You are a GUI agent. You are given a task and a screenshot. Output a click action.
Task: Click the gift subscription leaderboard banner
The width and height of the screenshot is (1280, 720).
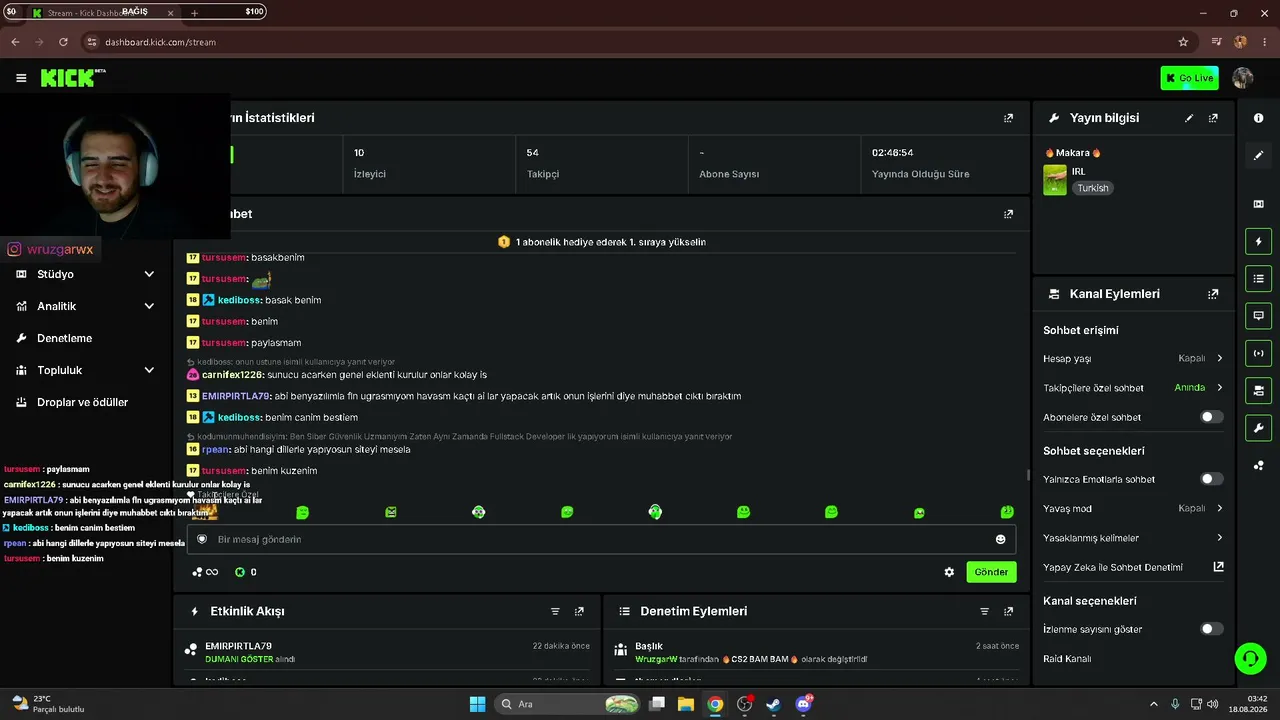[602, 242]
